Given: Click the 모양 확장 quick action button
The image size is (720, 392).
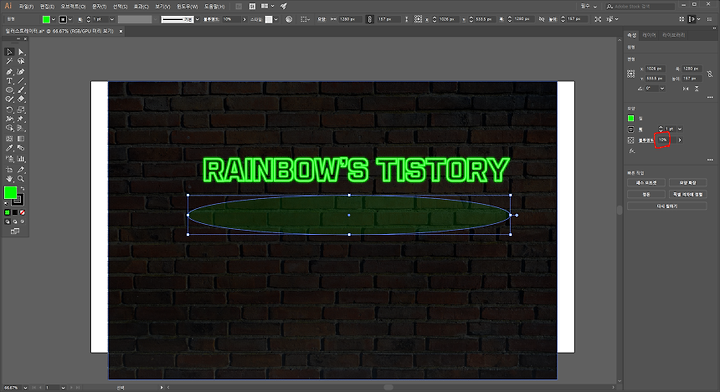Looking at the screenshot, I should tap(687, 183).
